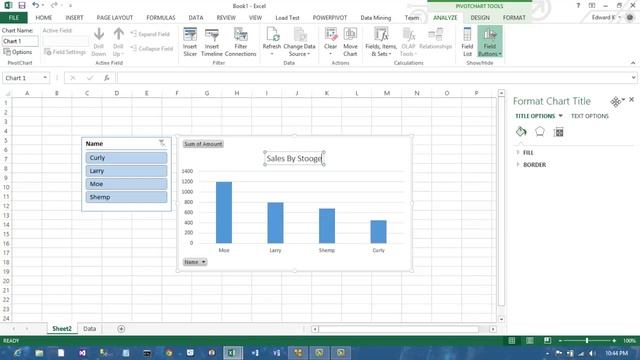Click the Moe bar in chart
Screen dimensions: 640x360
pyautogui.click(x=224, y=212)
